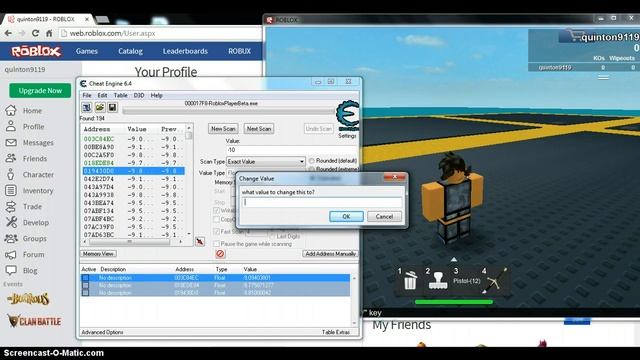This screenshot has height=360, width=640.
Task: Click OK in Change Value dialog
Action: pos(346,216)
